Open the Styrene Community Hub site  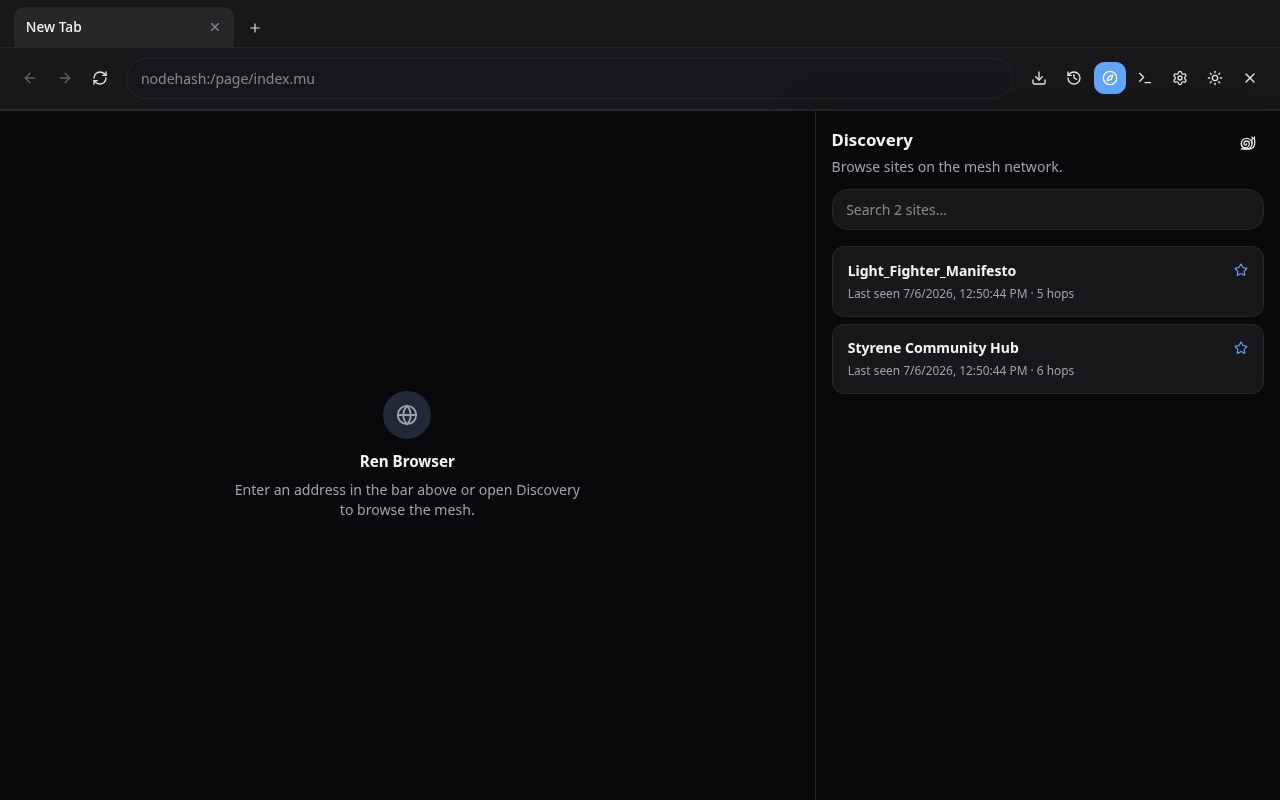coord(1048,359)
